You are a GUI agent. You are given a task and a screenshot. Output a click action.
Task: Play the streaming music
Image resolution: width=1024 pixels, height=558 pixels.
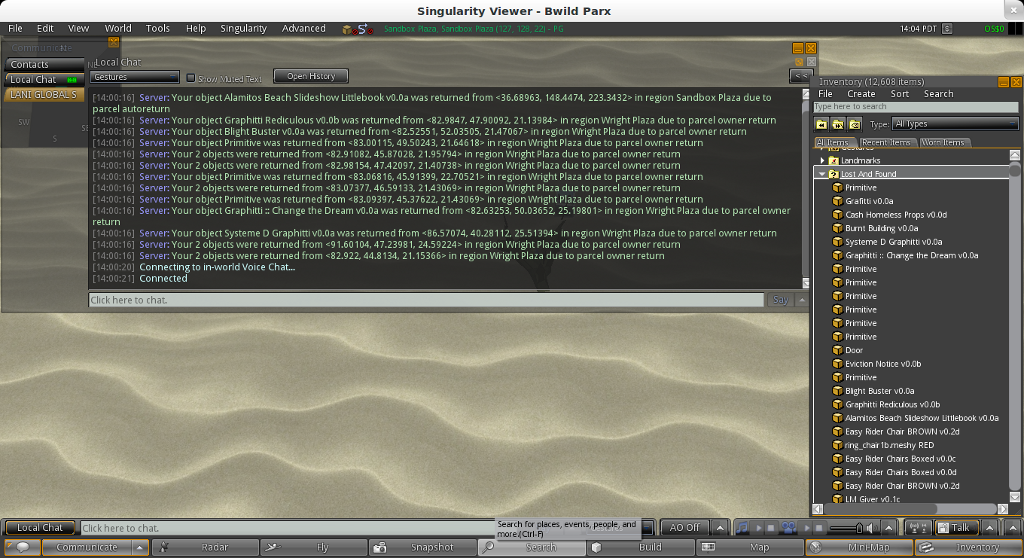coord(759,527)
